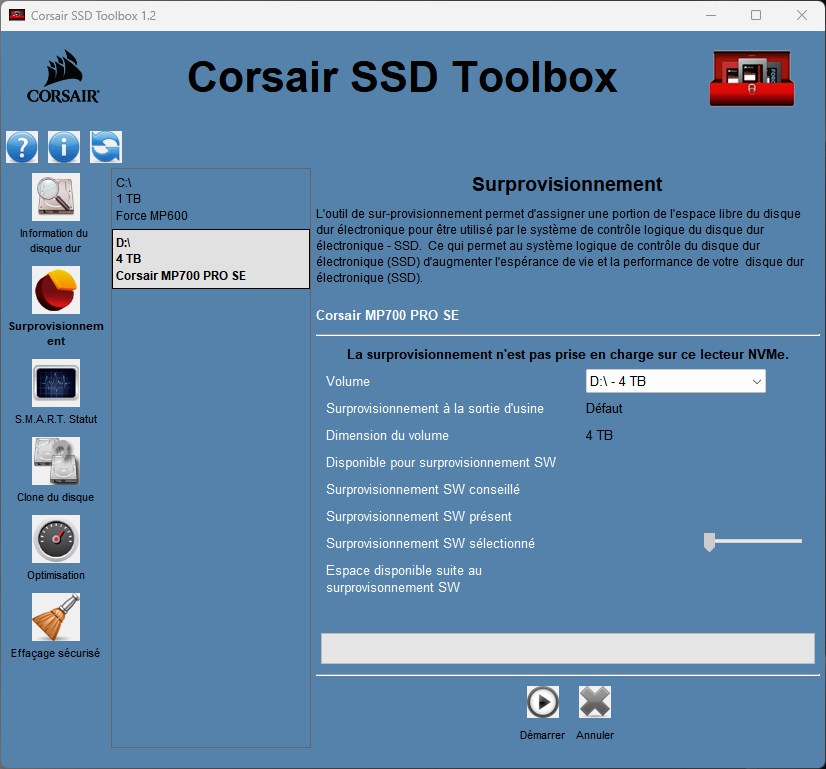Click the app icon in title bar
This screenshot has height=769, width=826.
coord(17,15)
